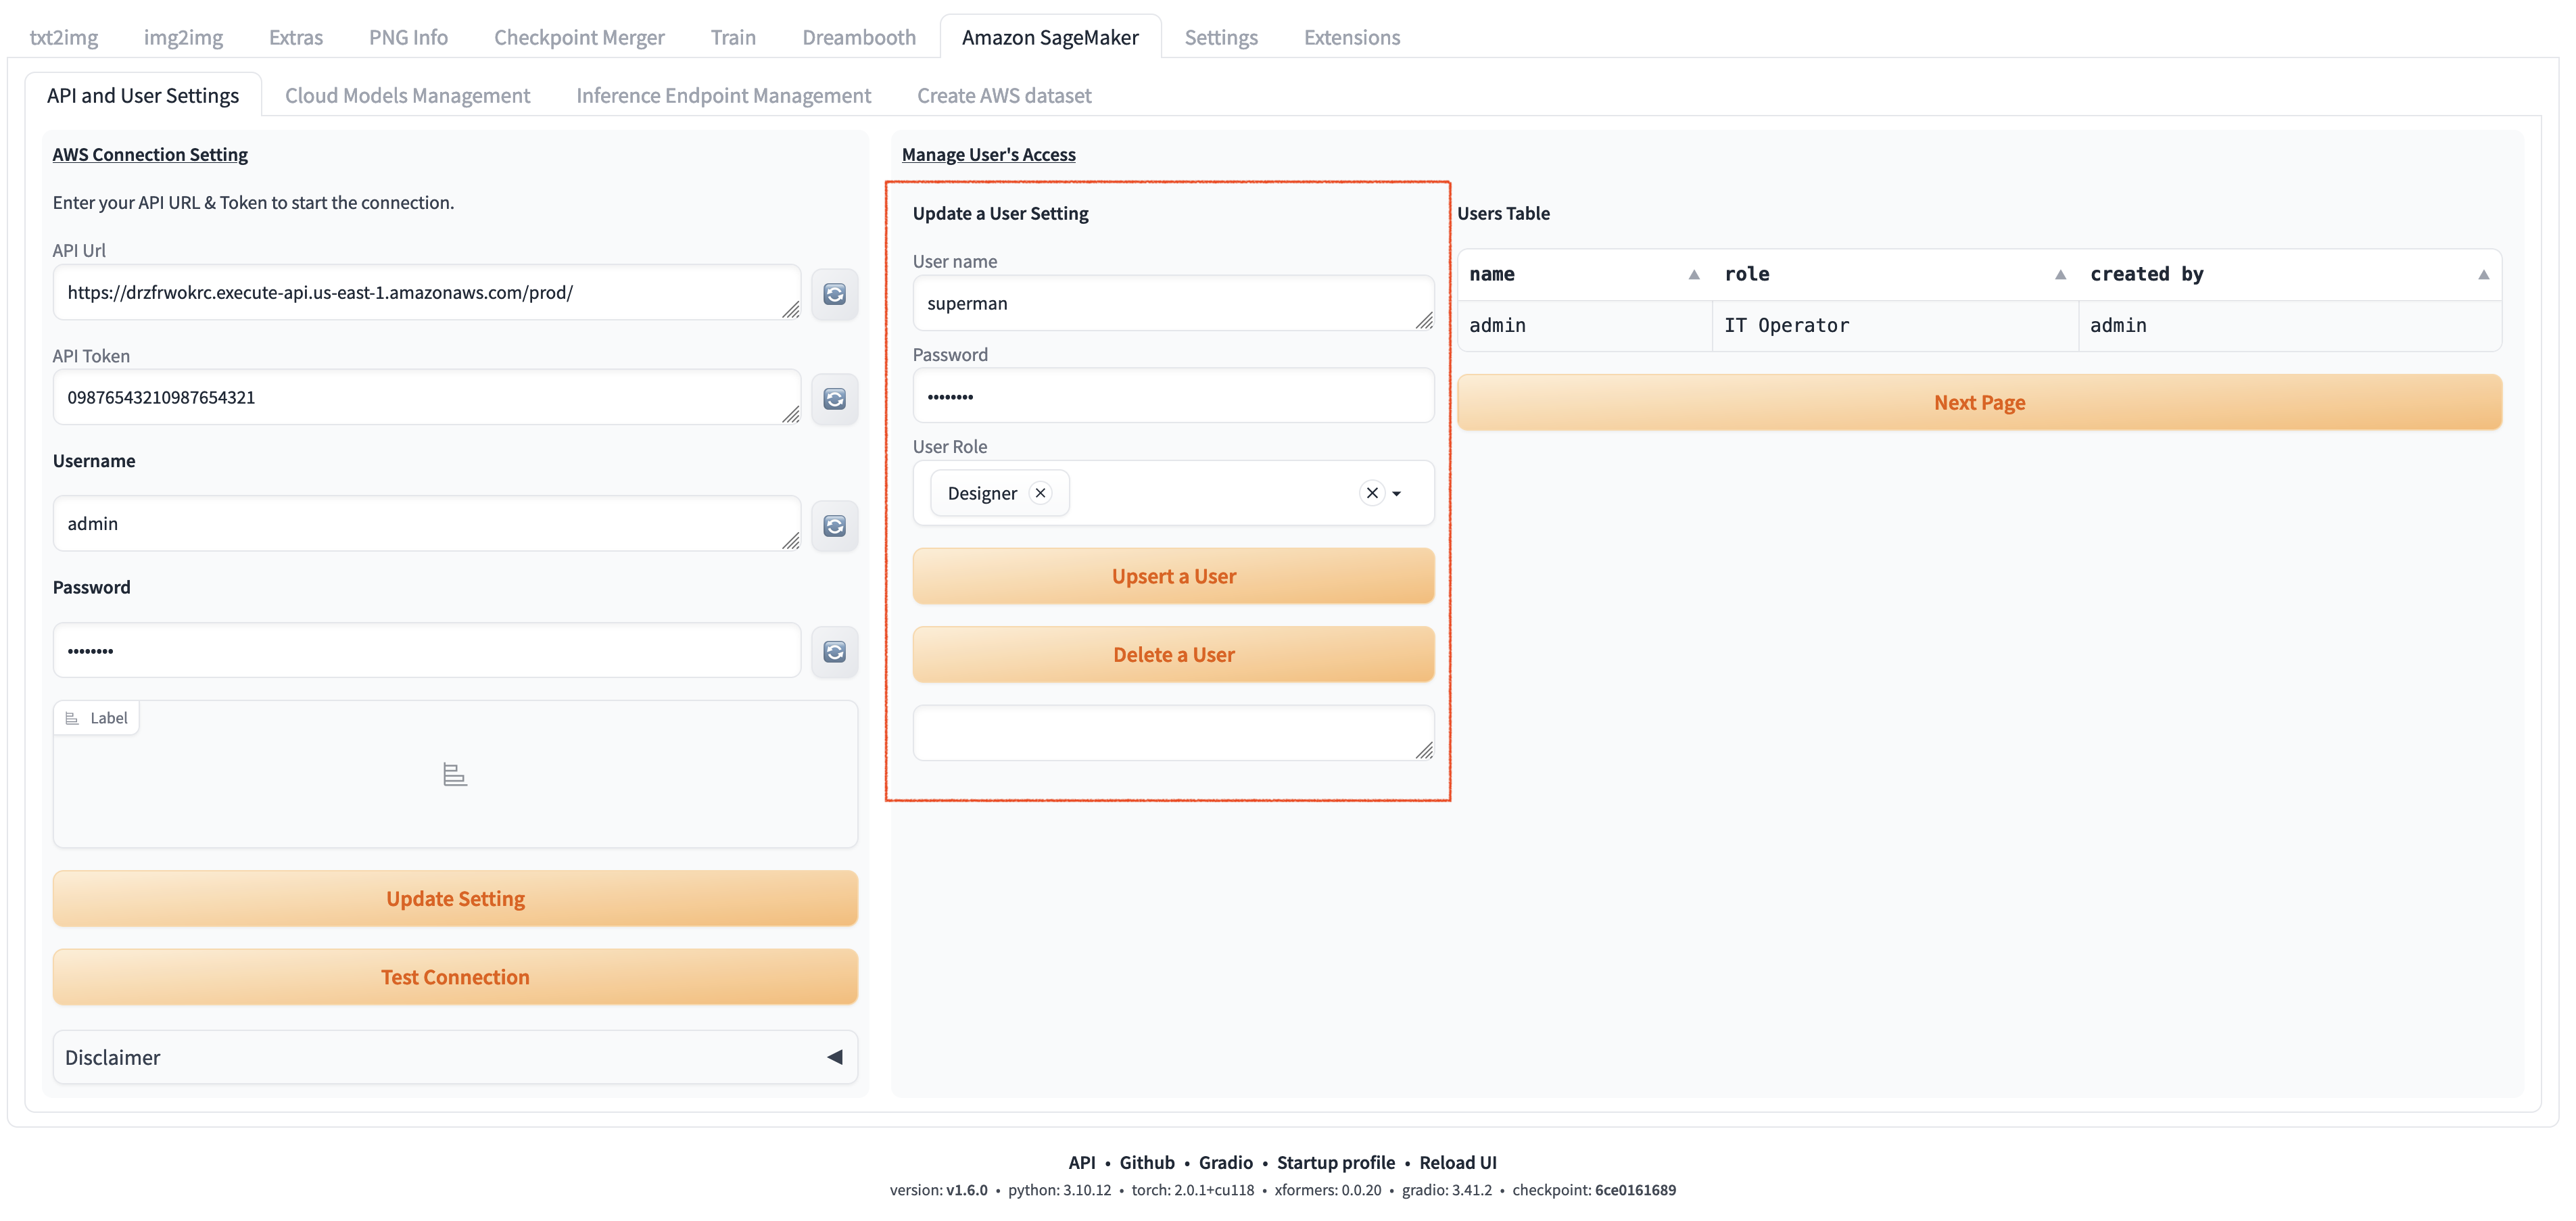
Task: Go to the txt2img tab
Action: click(64, 37)
